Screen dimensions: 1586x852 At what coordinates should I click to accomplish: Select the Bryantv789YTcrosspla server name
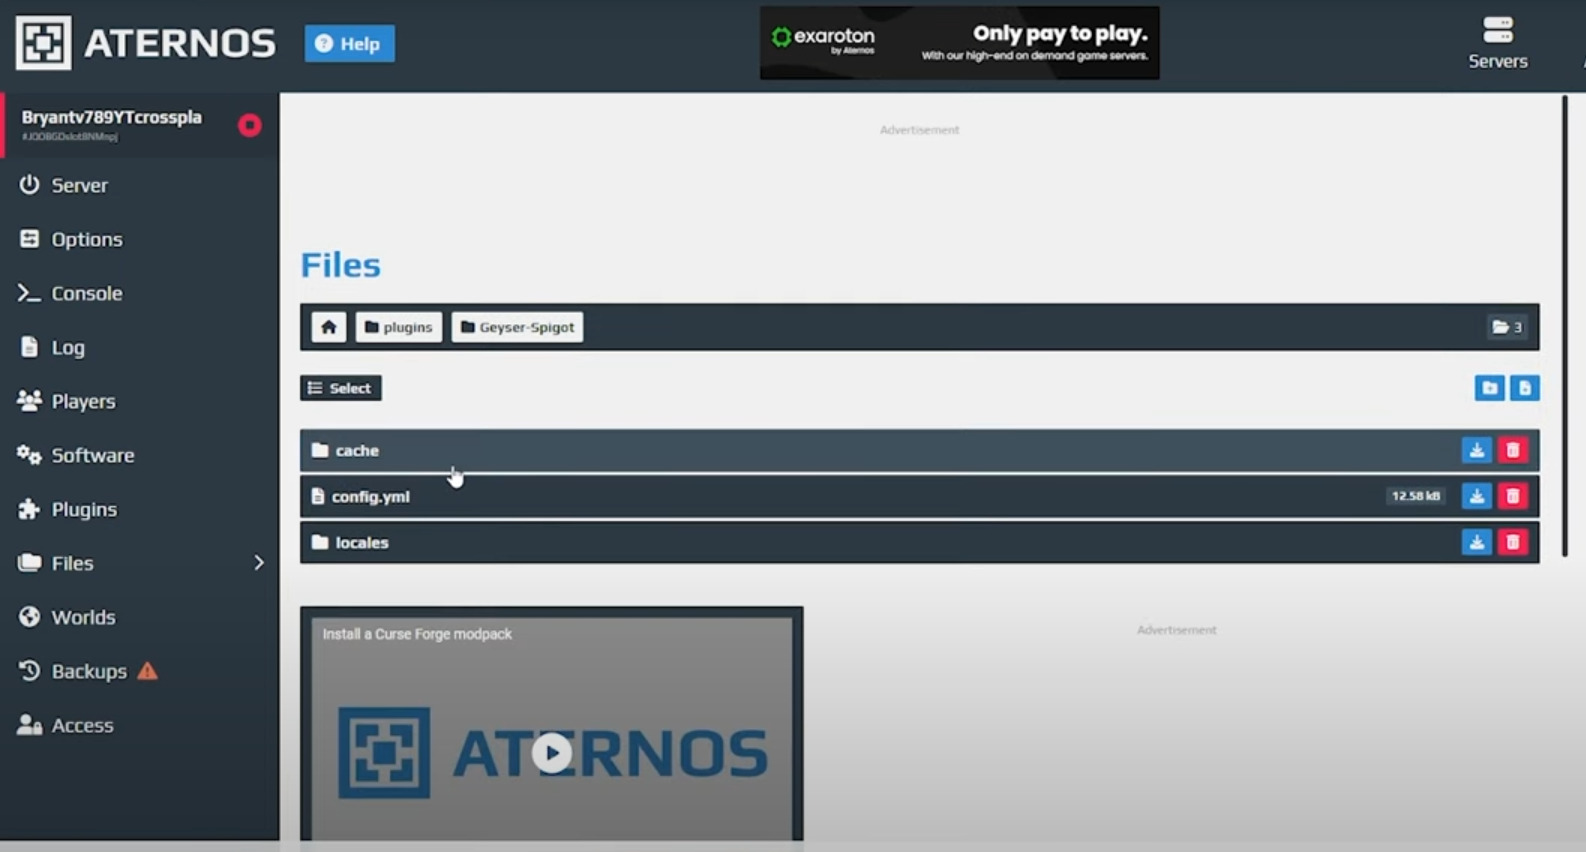pos(111,117)
